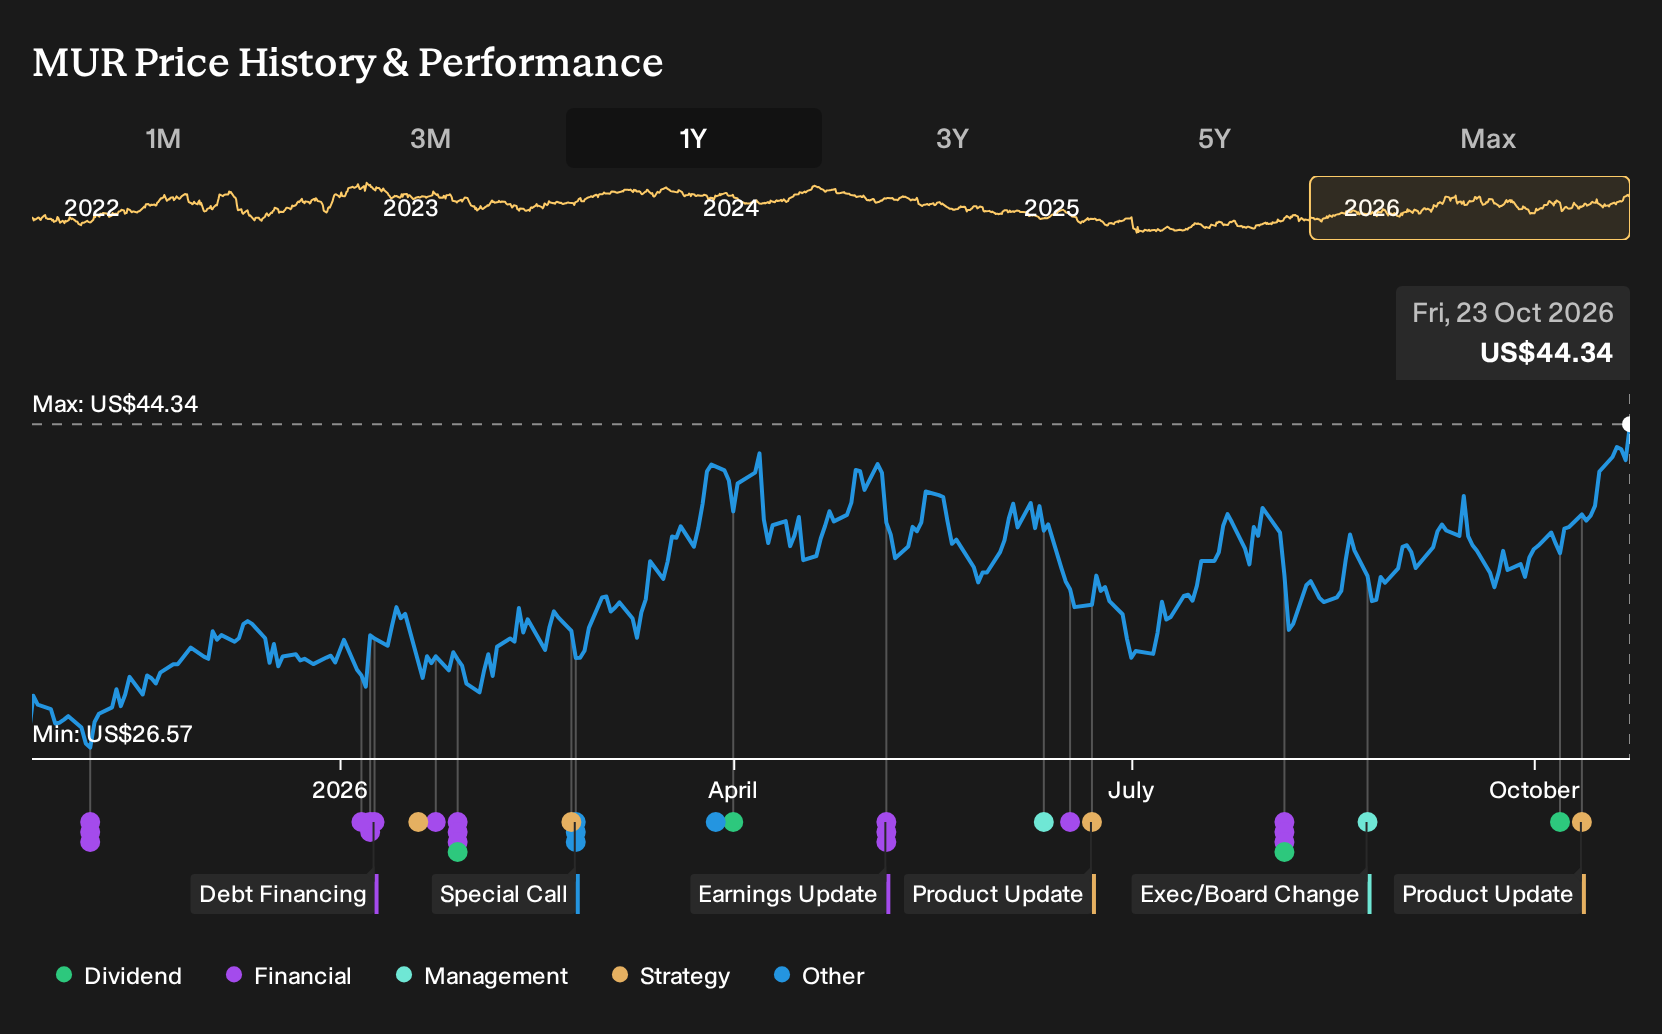Click orange Strategy marker under October
This screenshot has width=1662, height=1034.
[x=1582, y=822]
